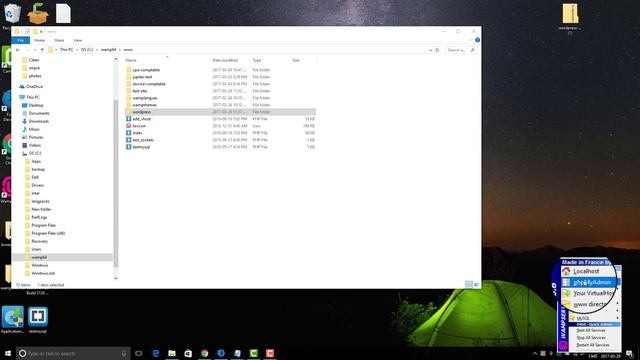Open the testmysql PHP file
640x360 pixels.
click(x=141, y=147)
